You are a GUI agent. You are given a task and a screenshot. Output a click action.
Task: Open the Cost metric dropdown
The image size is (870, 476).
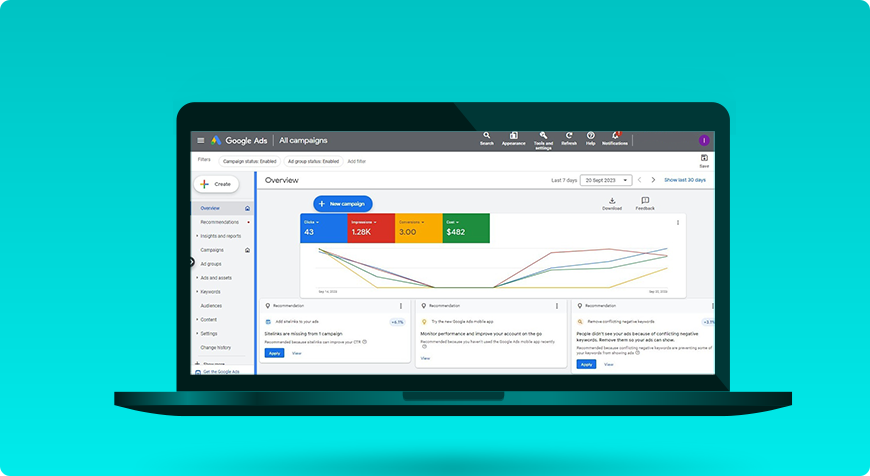click(452, 222)
